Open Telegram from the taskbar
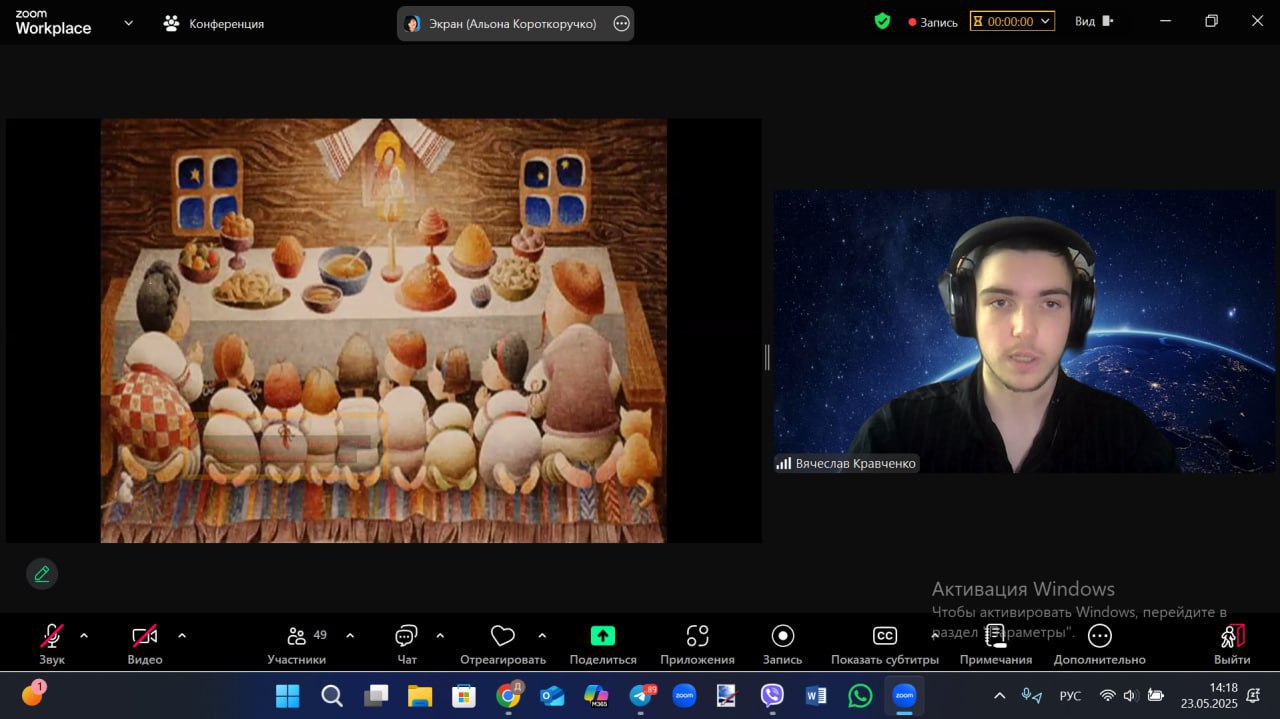 [641, 695]
